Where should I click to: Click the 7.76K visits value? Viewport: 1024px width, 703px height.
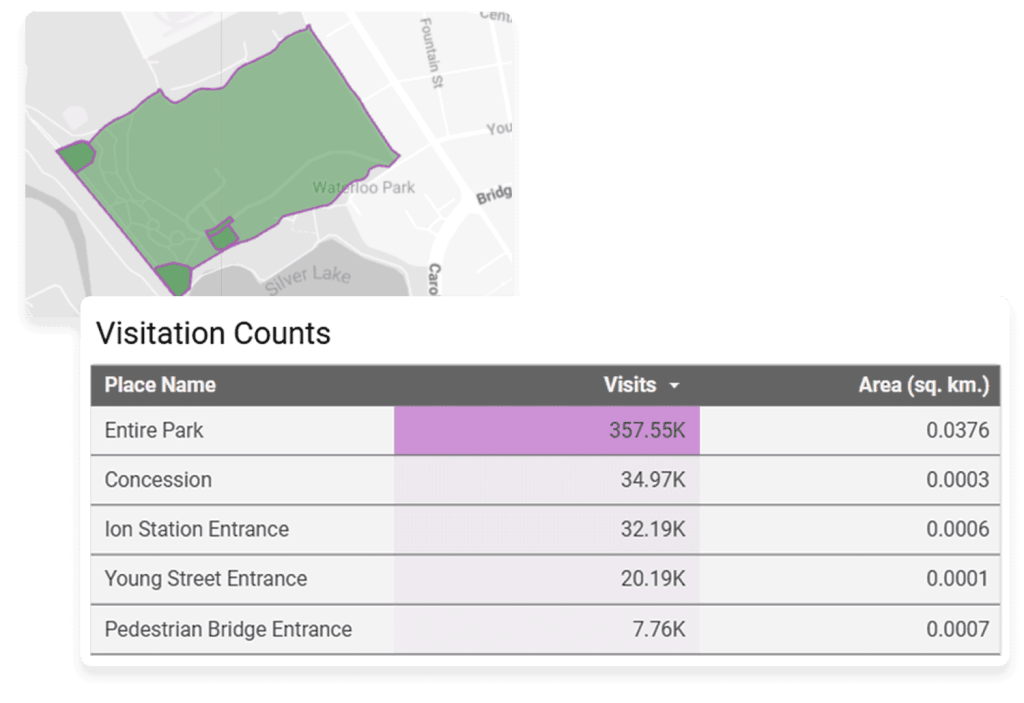click(x=658, y=630)
